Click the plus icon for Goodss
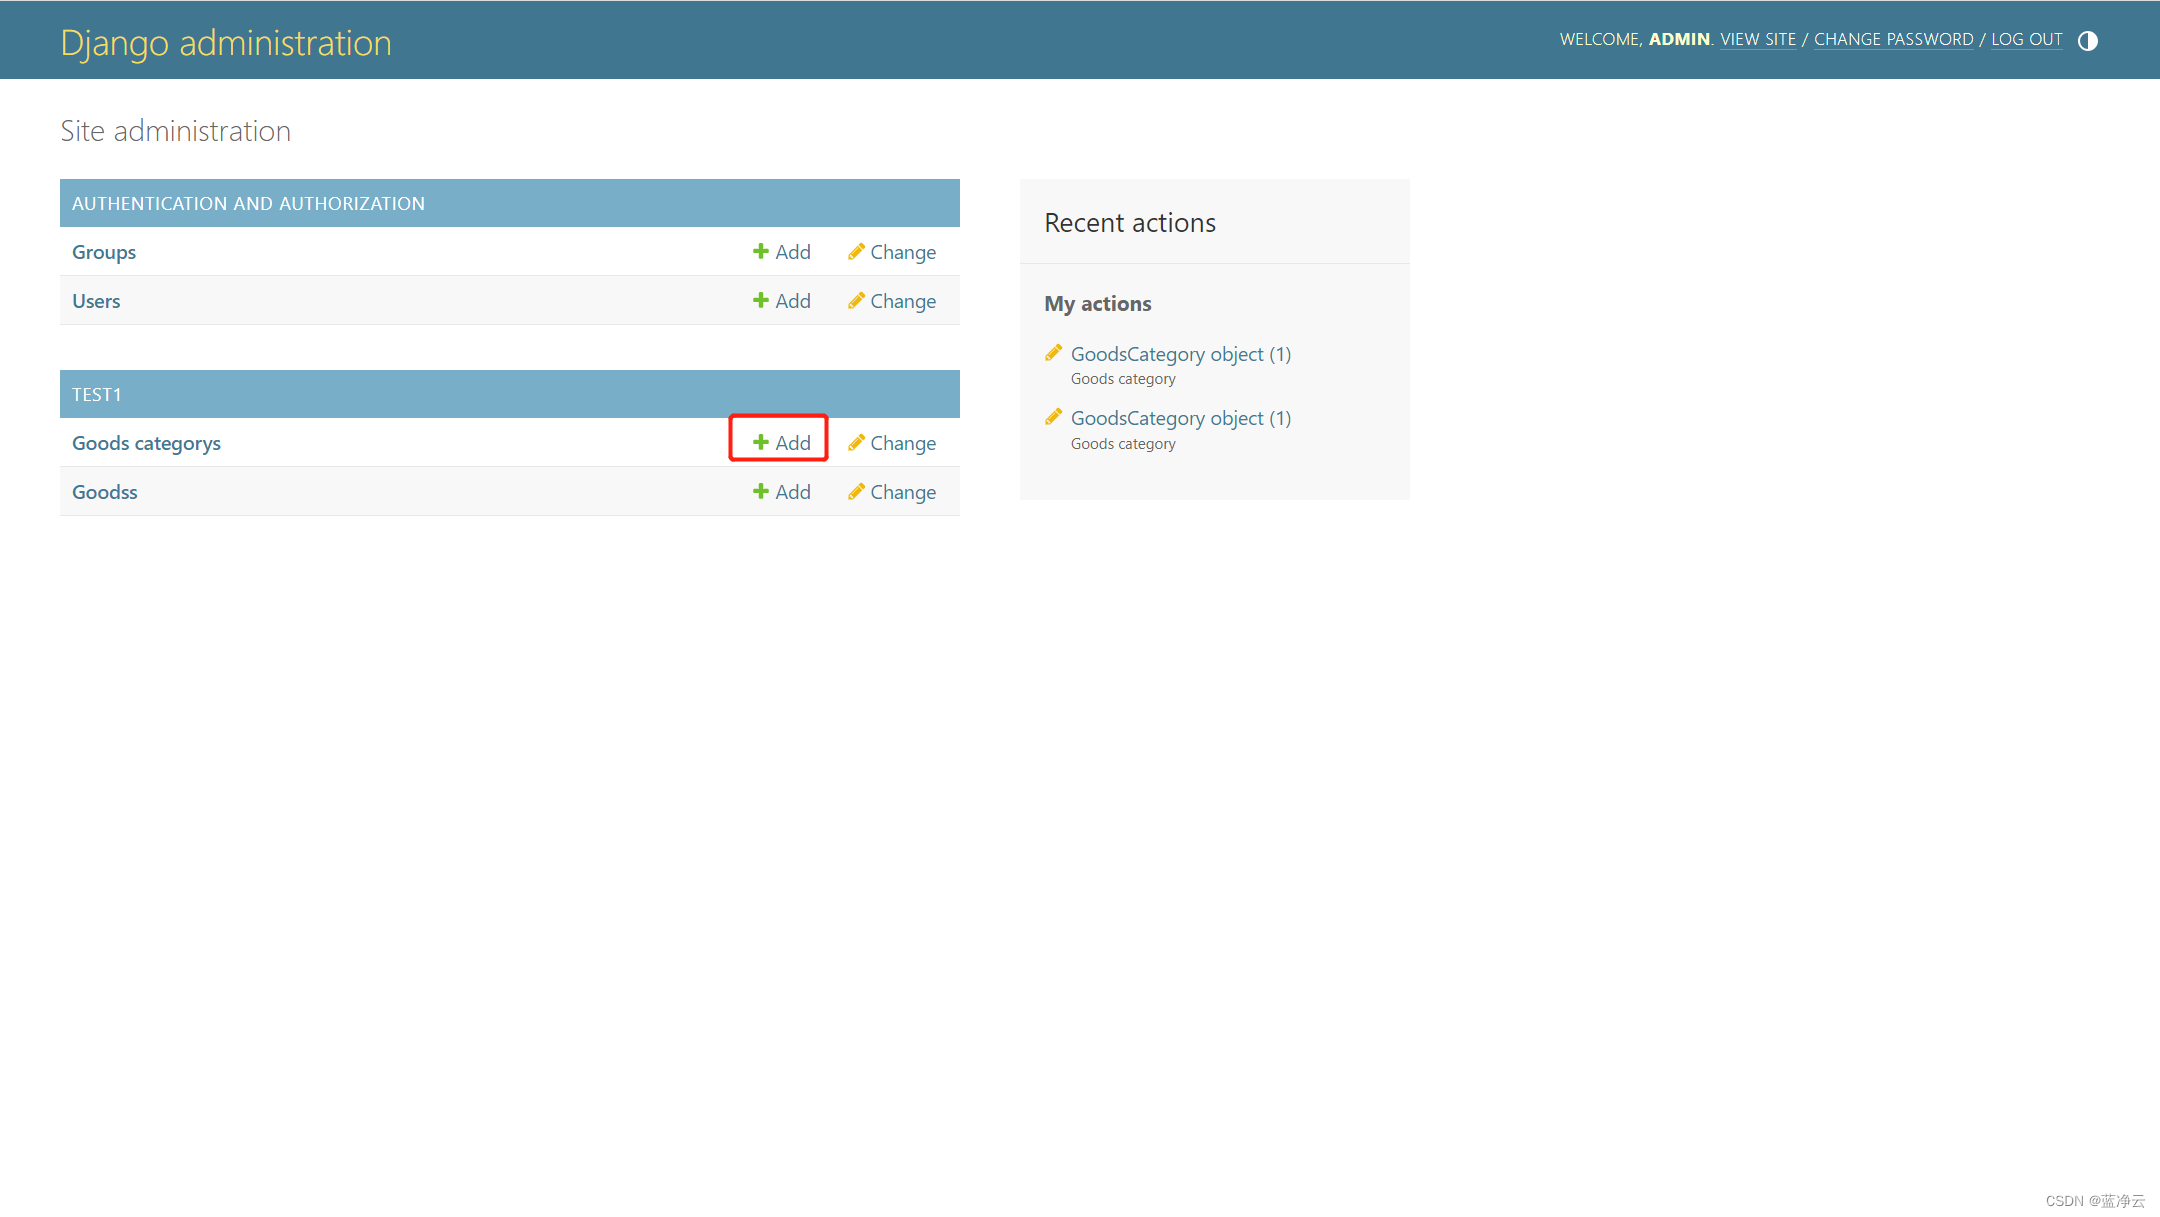Image resolution: width=2160 pixels, height=1217 pixels. 761,491
